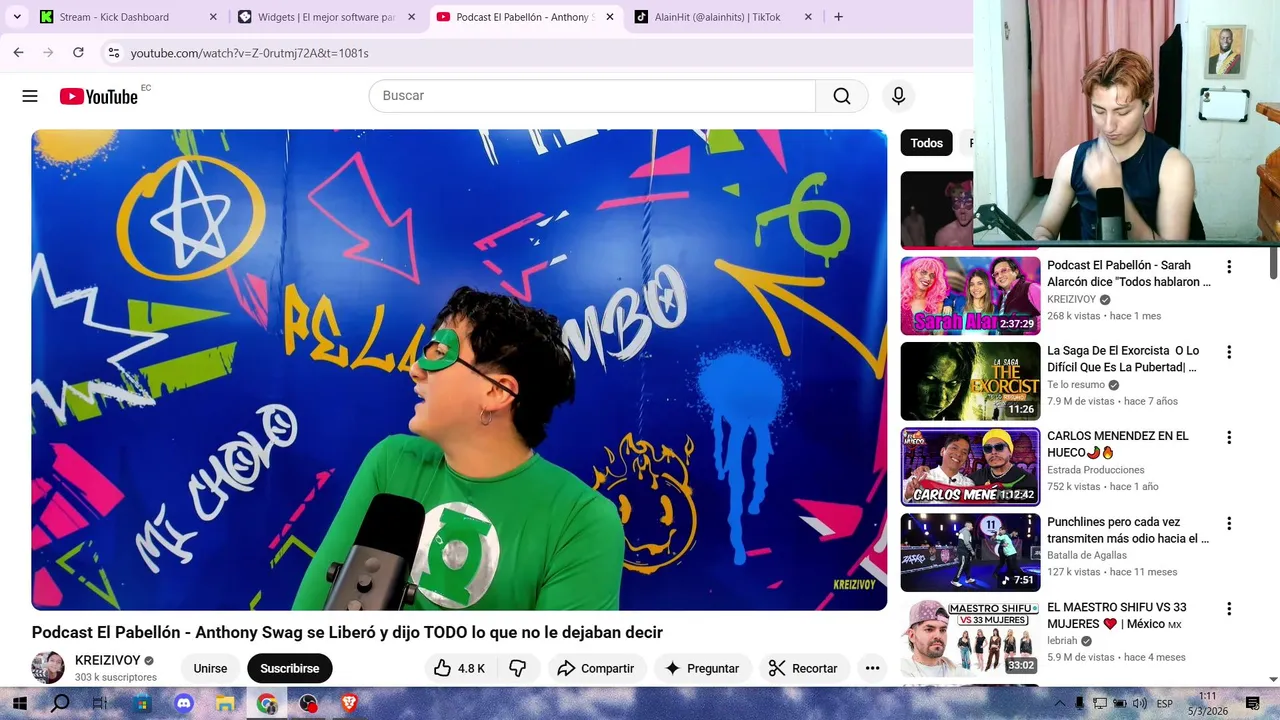Select the YouTube URL in the address bar

point(249,53)
